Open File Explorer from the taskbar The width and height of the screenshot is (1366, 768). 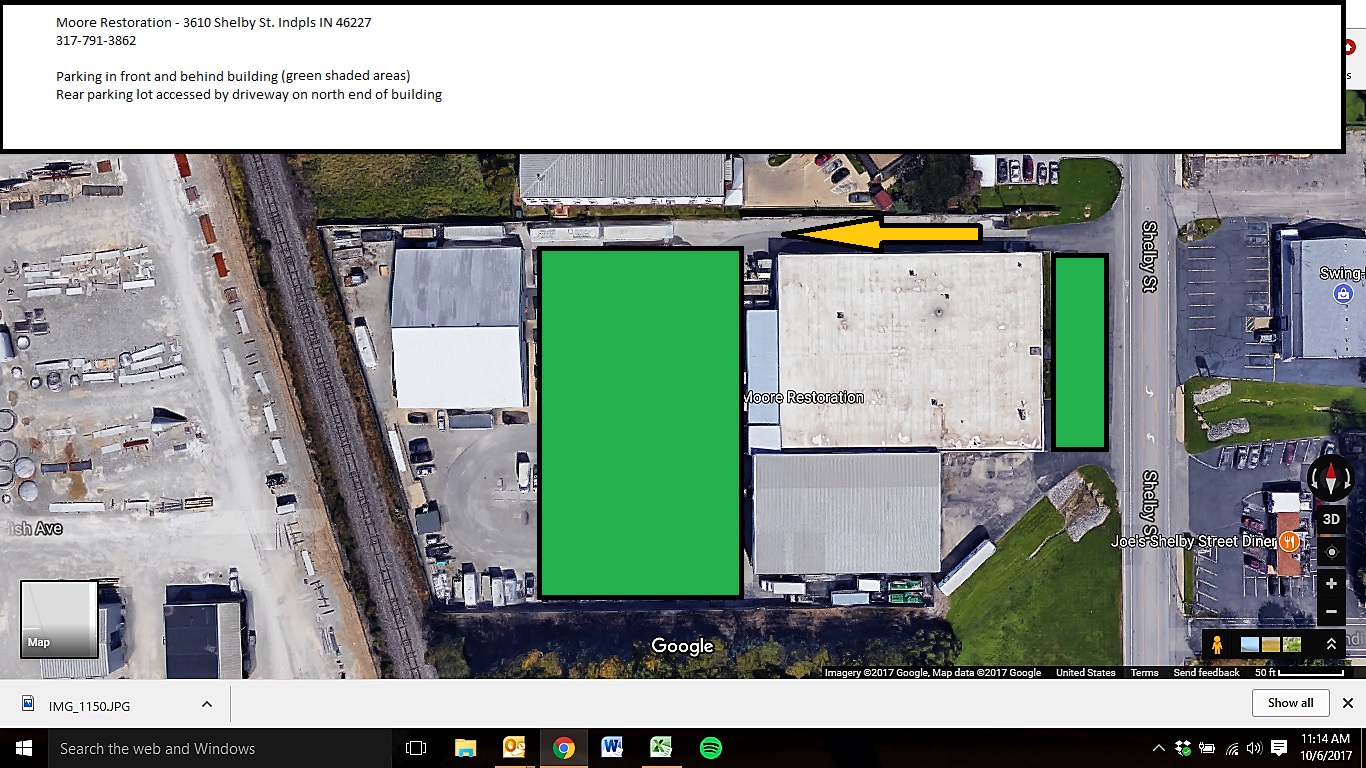(x=465, y=748)
